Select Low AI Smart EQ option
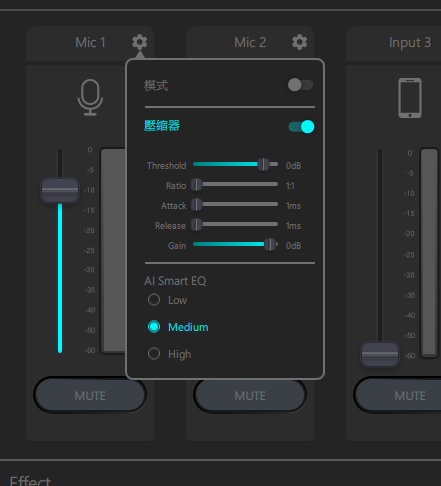441x486 pixels. click(154, 300)
